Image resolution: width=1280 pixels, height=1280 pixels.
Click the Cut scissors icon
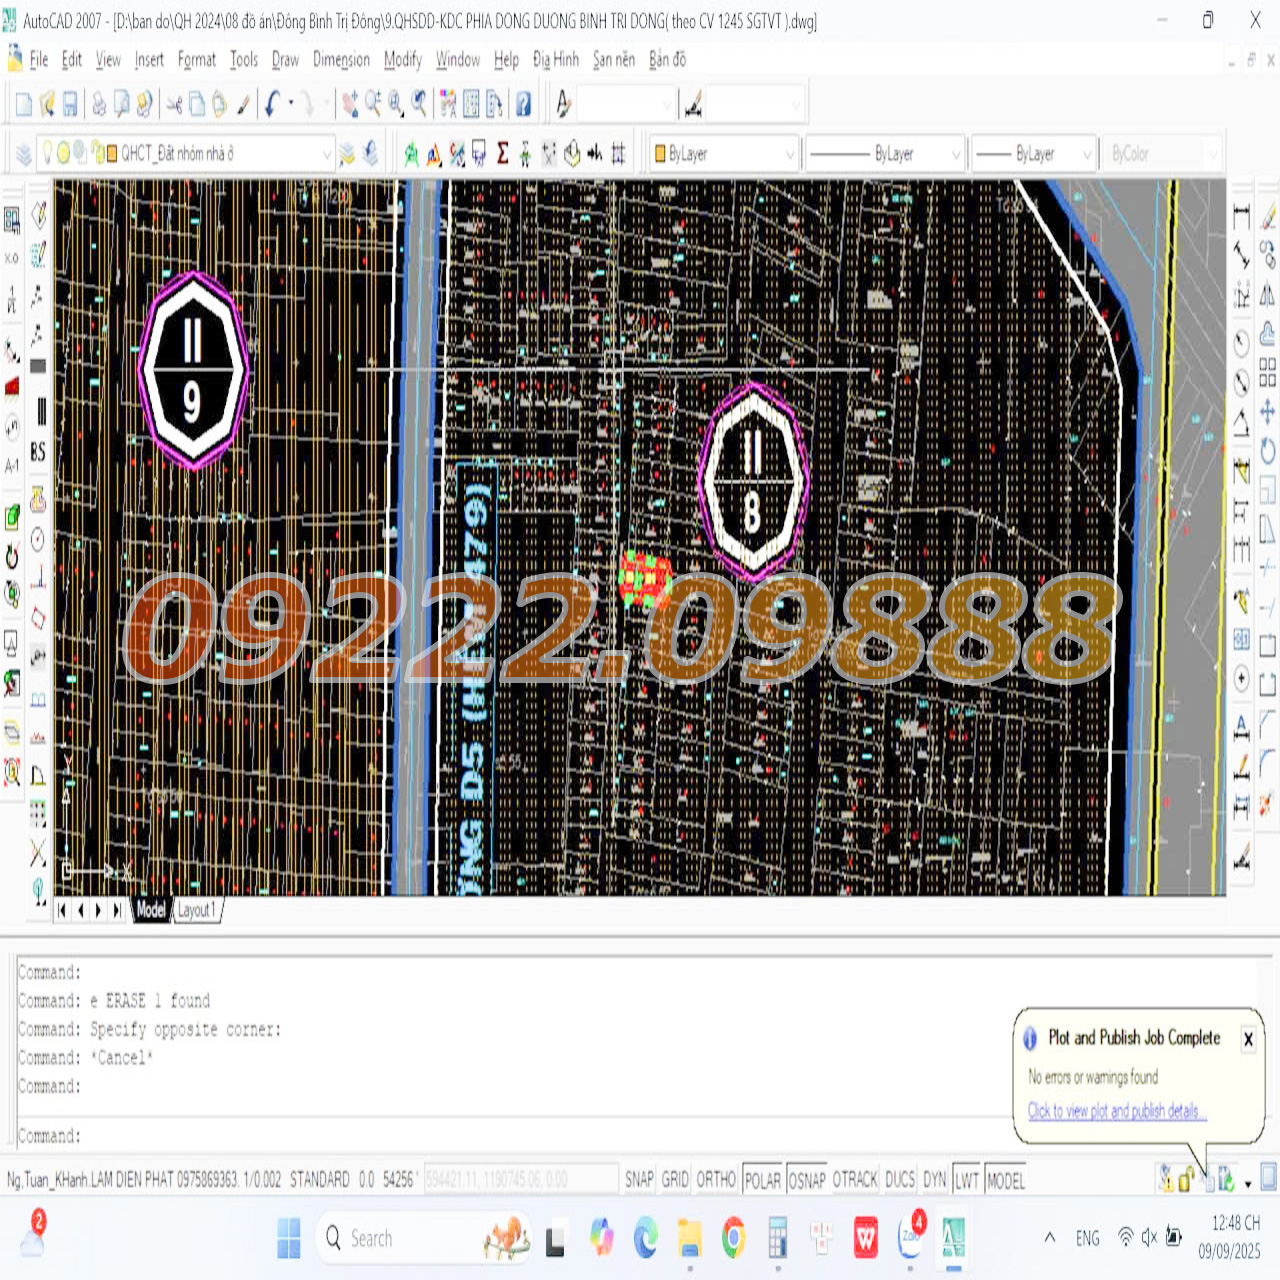point(174,104)
